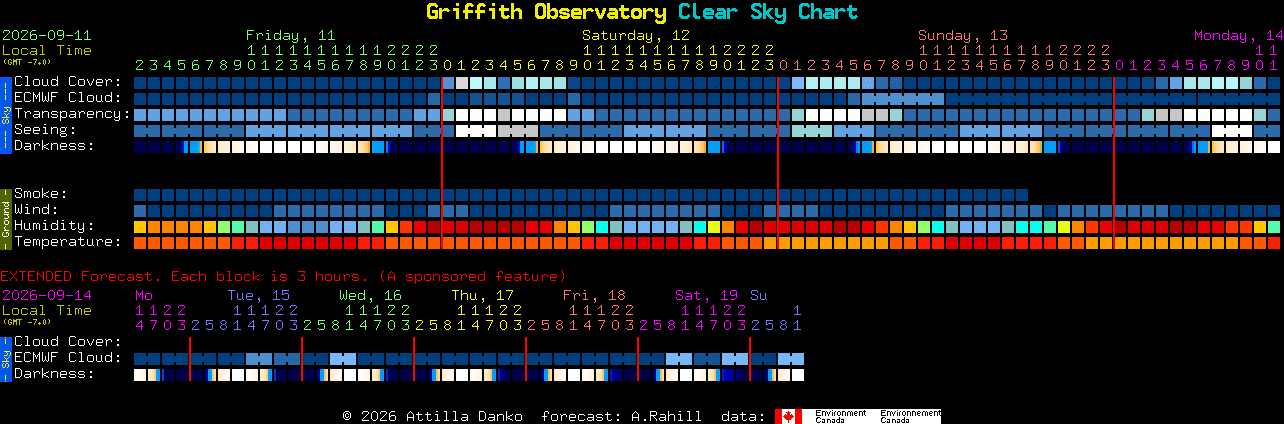Select the Transparency row label
Image resolution: width=1284 pixels, height=424 pixels.
point(72,113)
